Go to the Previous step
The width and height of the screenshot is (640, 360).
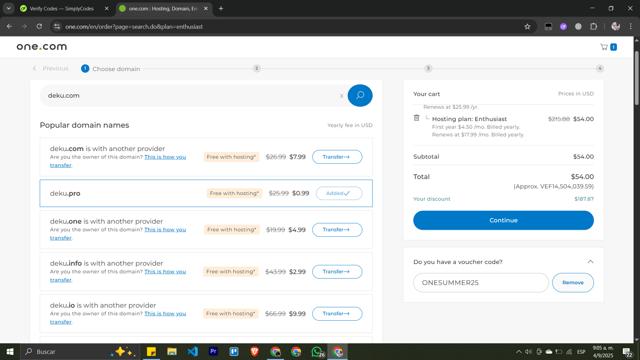pyautogui.click(x=51, y=69)
